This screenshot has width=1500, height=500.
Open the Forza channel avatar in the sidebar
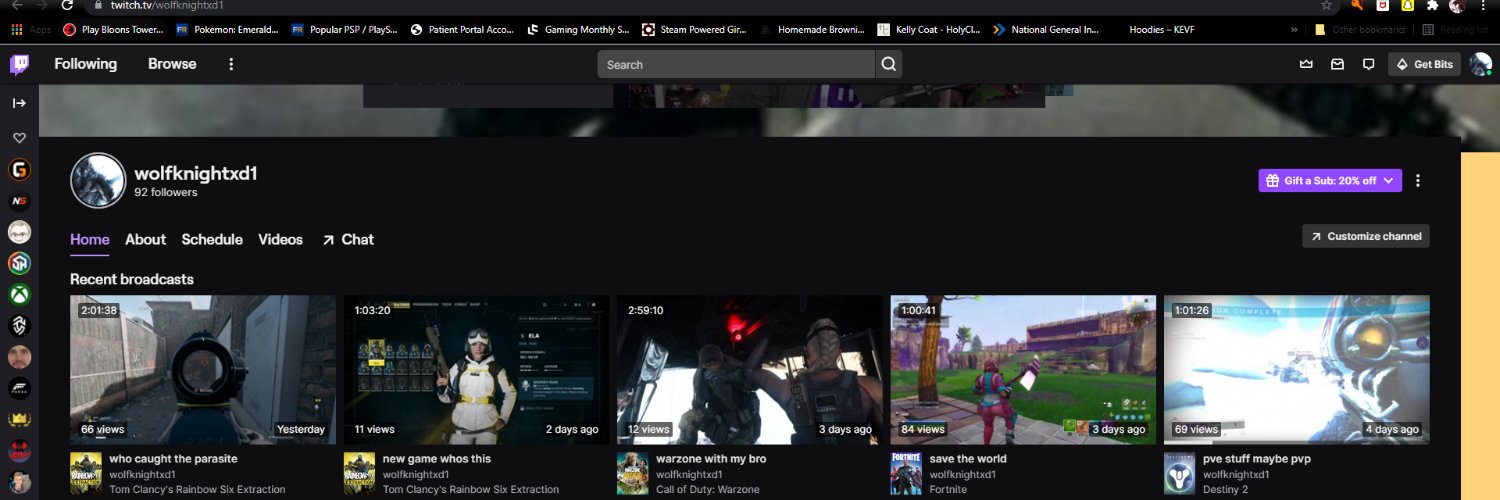[x=19, y=388]
